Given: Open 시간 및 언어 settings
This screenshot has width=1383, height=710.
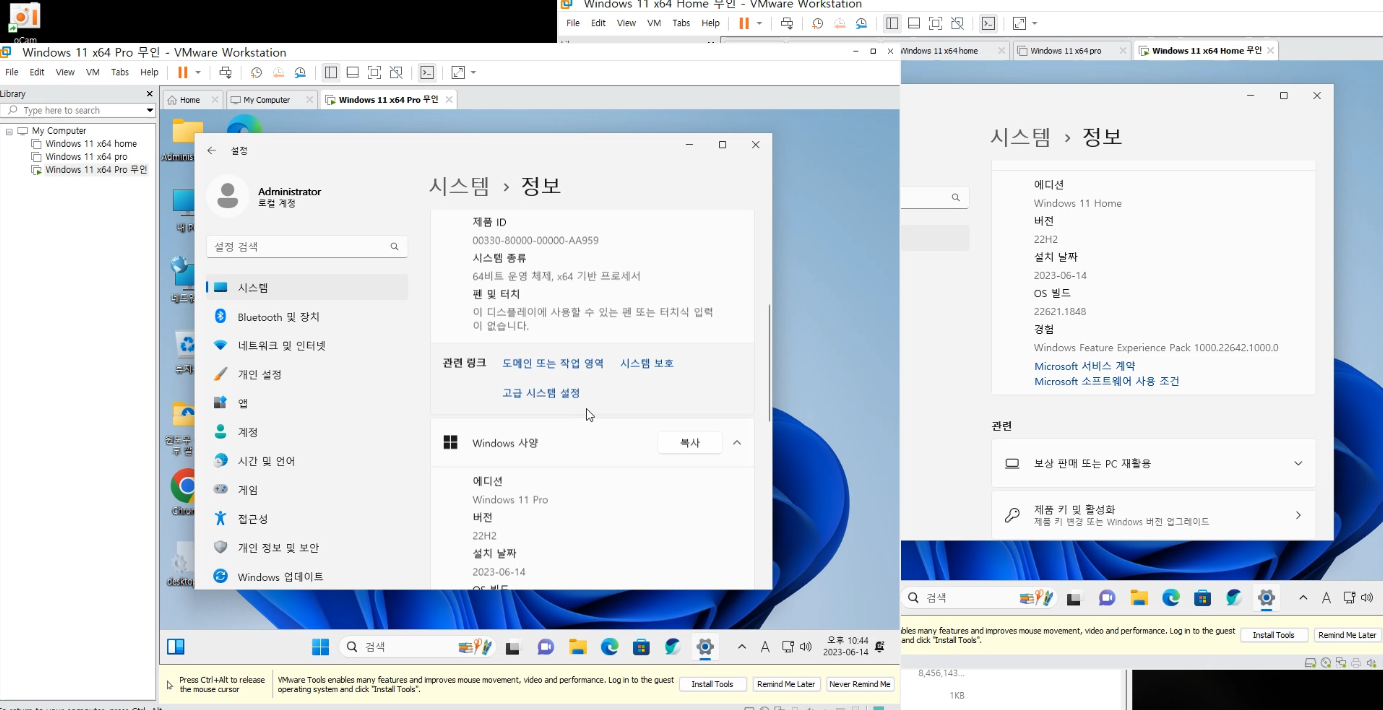Looking at the screenshot, I should (307, 461).
